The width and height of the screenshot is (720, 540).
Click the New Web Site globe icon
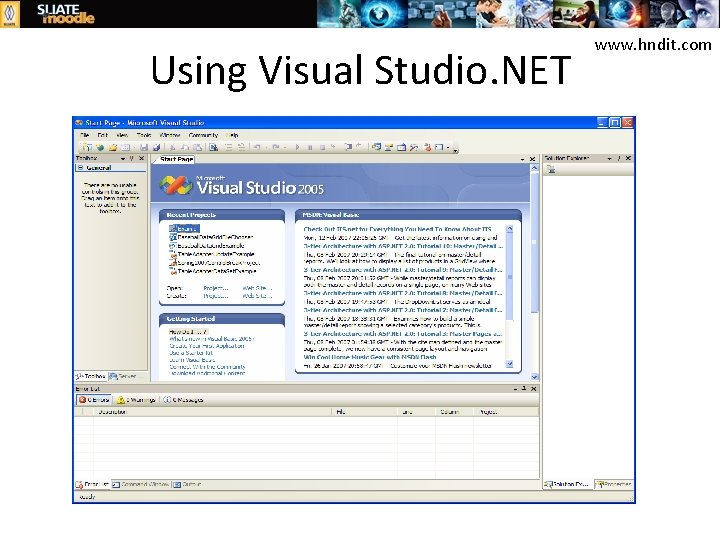point(100,147)
